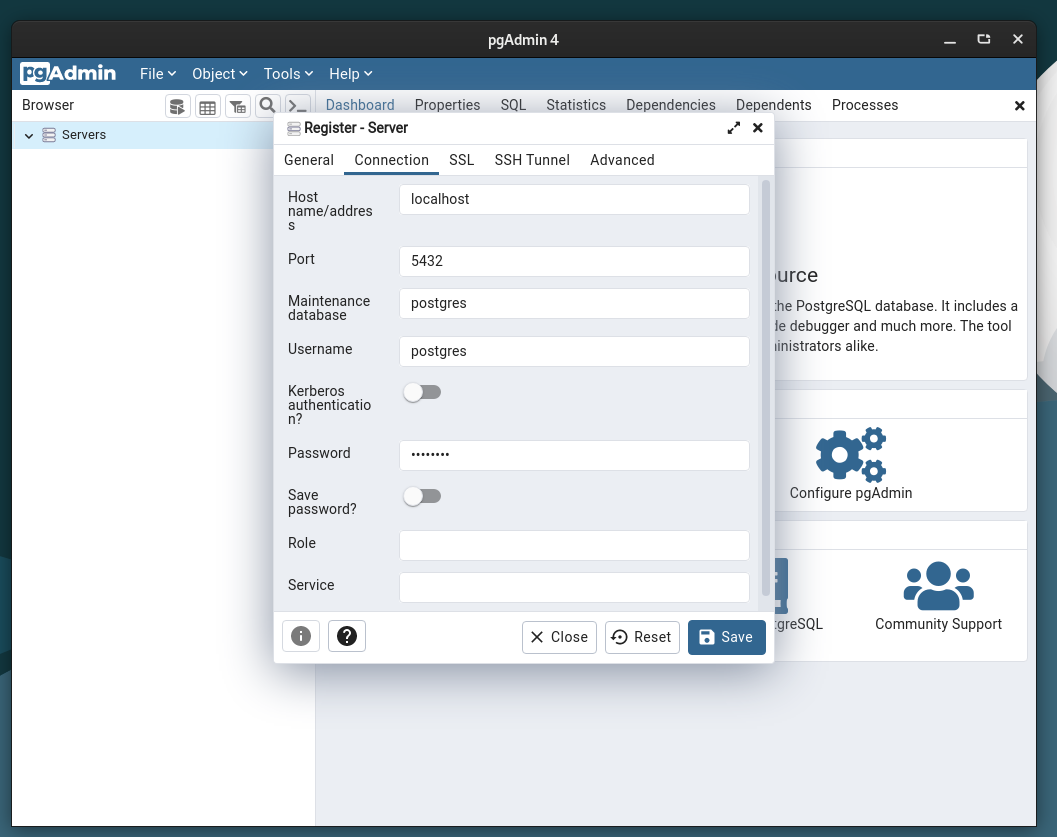The image size is (1057, 837).
Task: Select the Dashboard panel tab
Action: point(360,105)
